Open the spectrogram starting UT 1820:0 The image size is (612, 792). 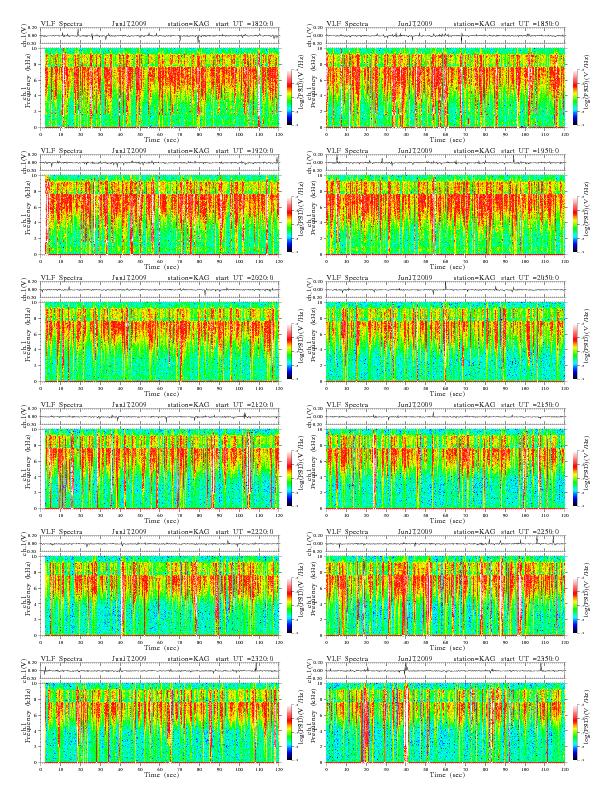(x=160, y=87)
